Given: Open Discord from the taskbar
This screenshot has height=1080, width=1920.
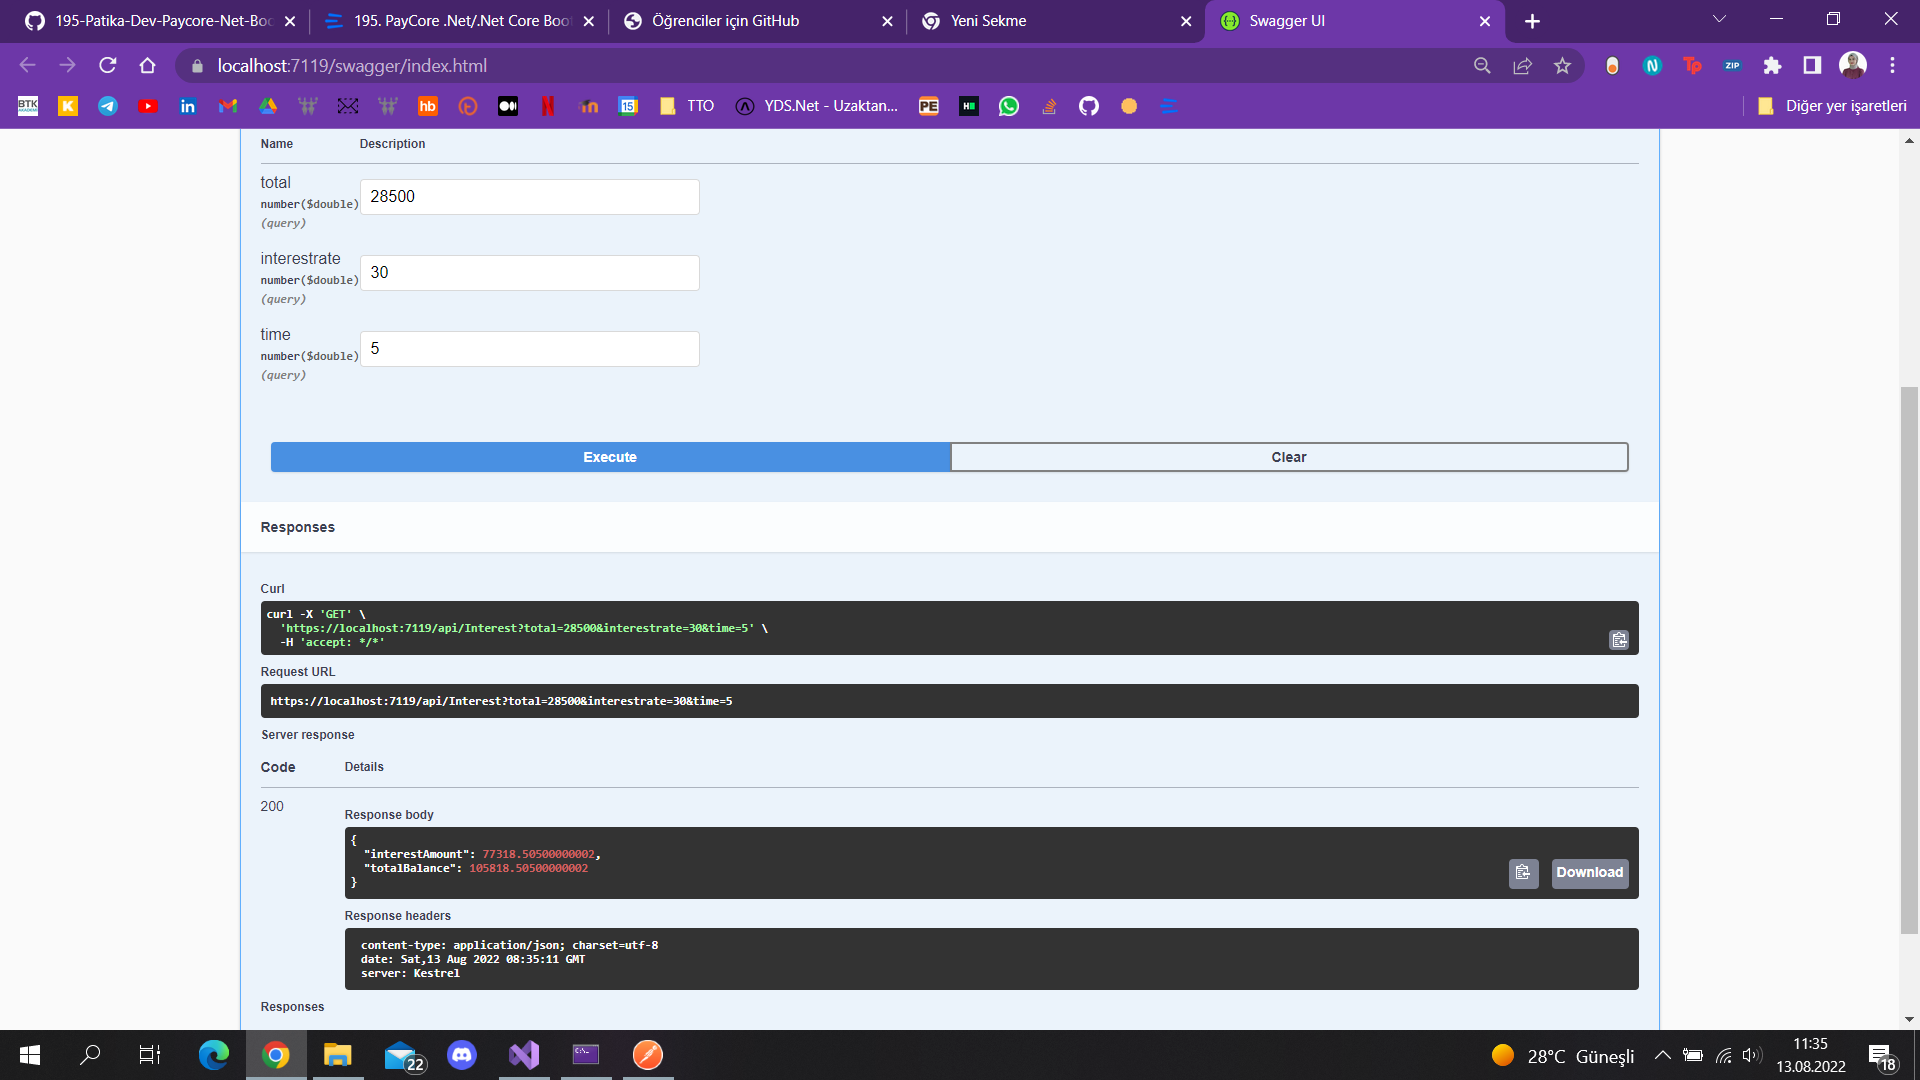Looking at the screenshot, I should tap(462, 1055).
